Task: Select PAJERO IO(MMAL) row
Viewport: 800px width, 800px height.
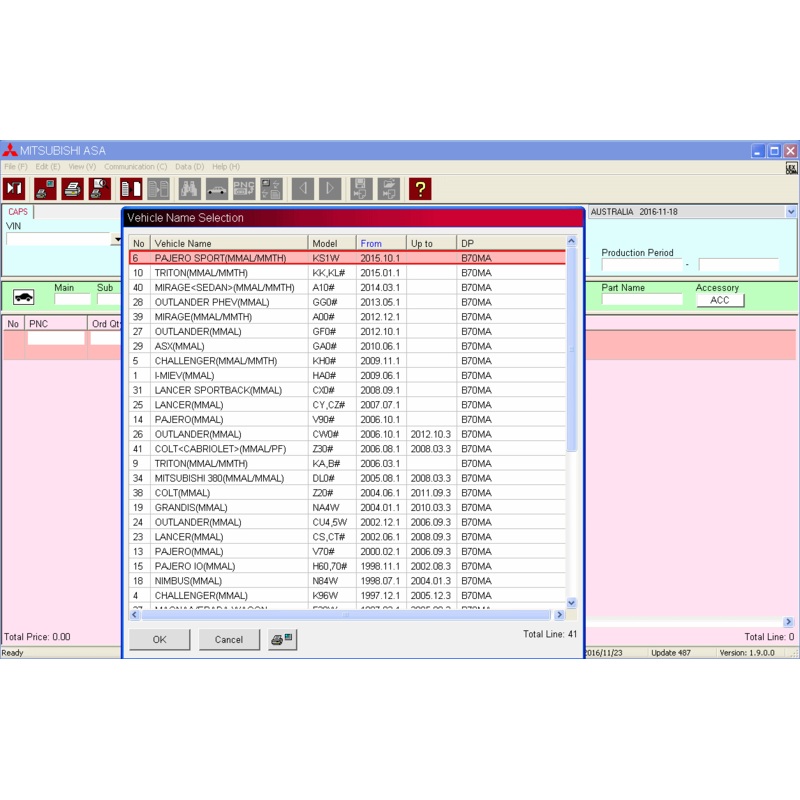Action: pyautogui.click(x=347, y=566)
